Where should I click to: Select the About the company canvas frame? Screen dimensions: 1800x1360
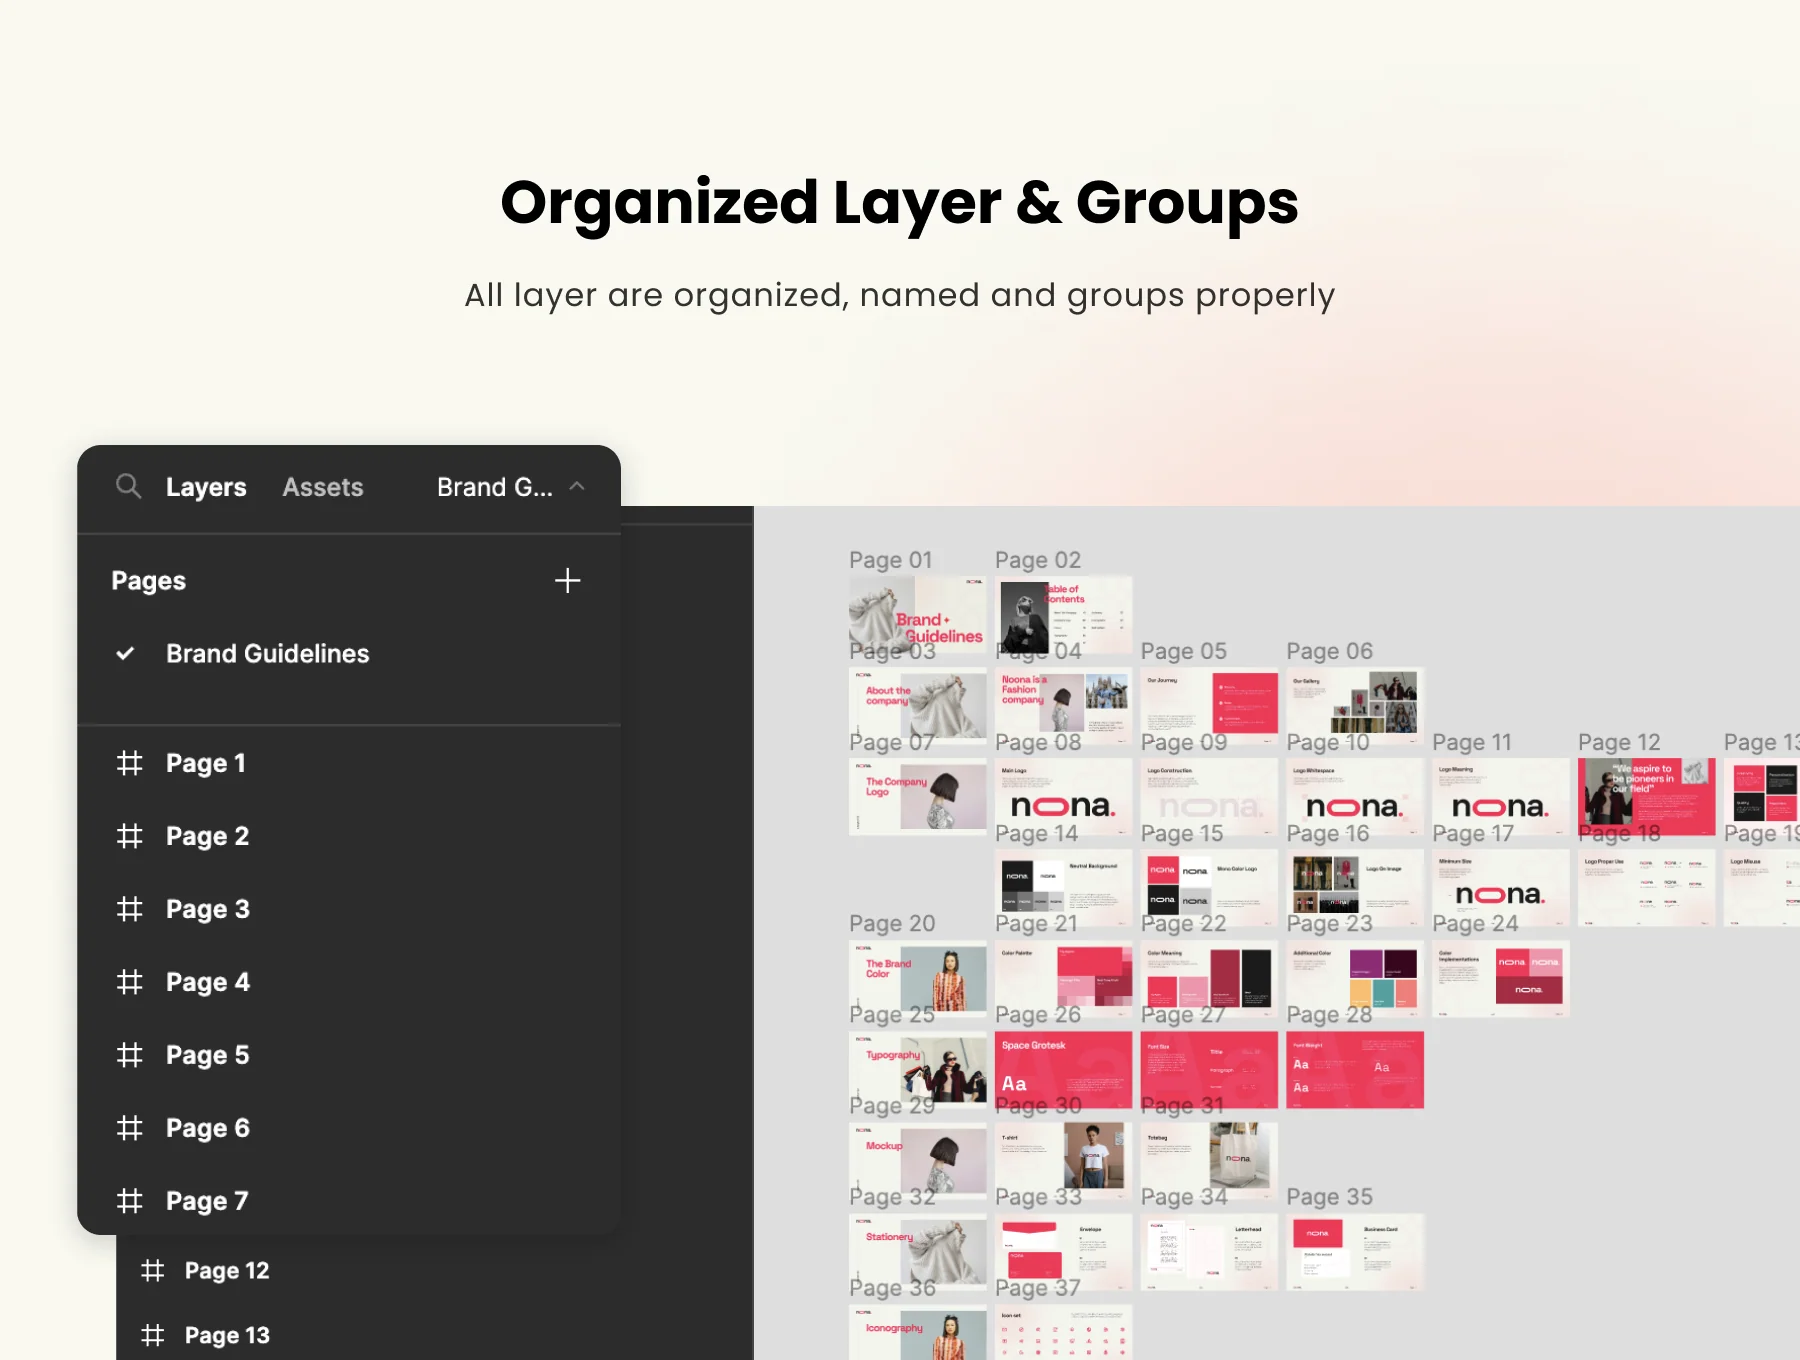917,705
